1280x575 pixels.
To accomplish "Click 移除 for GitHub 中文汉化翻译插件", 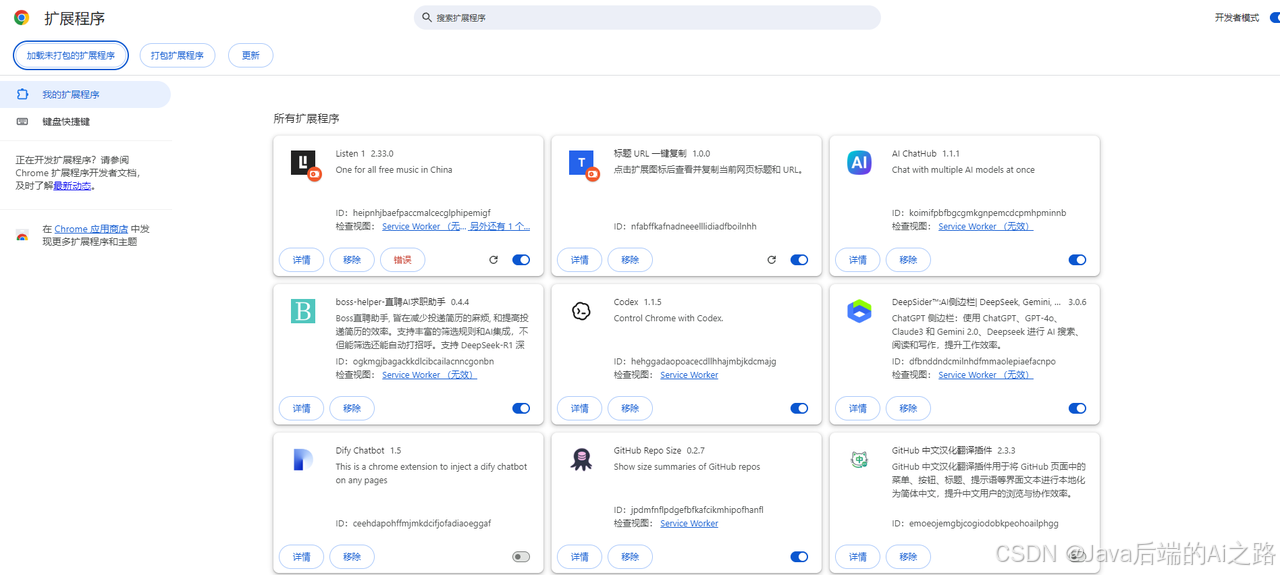I will [908, 557].
